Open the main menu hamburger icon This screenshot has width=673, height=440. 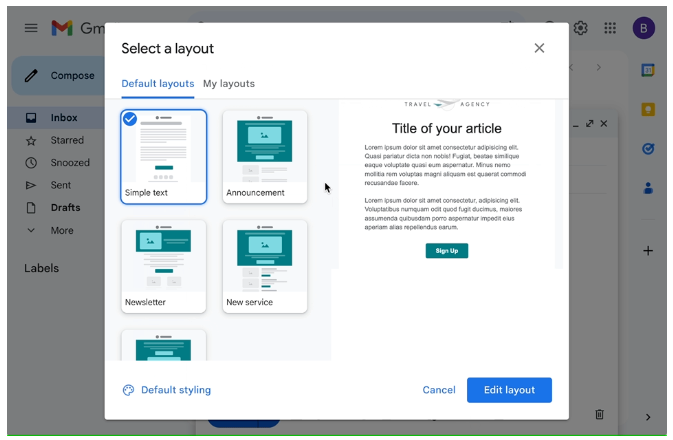31,28
